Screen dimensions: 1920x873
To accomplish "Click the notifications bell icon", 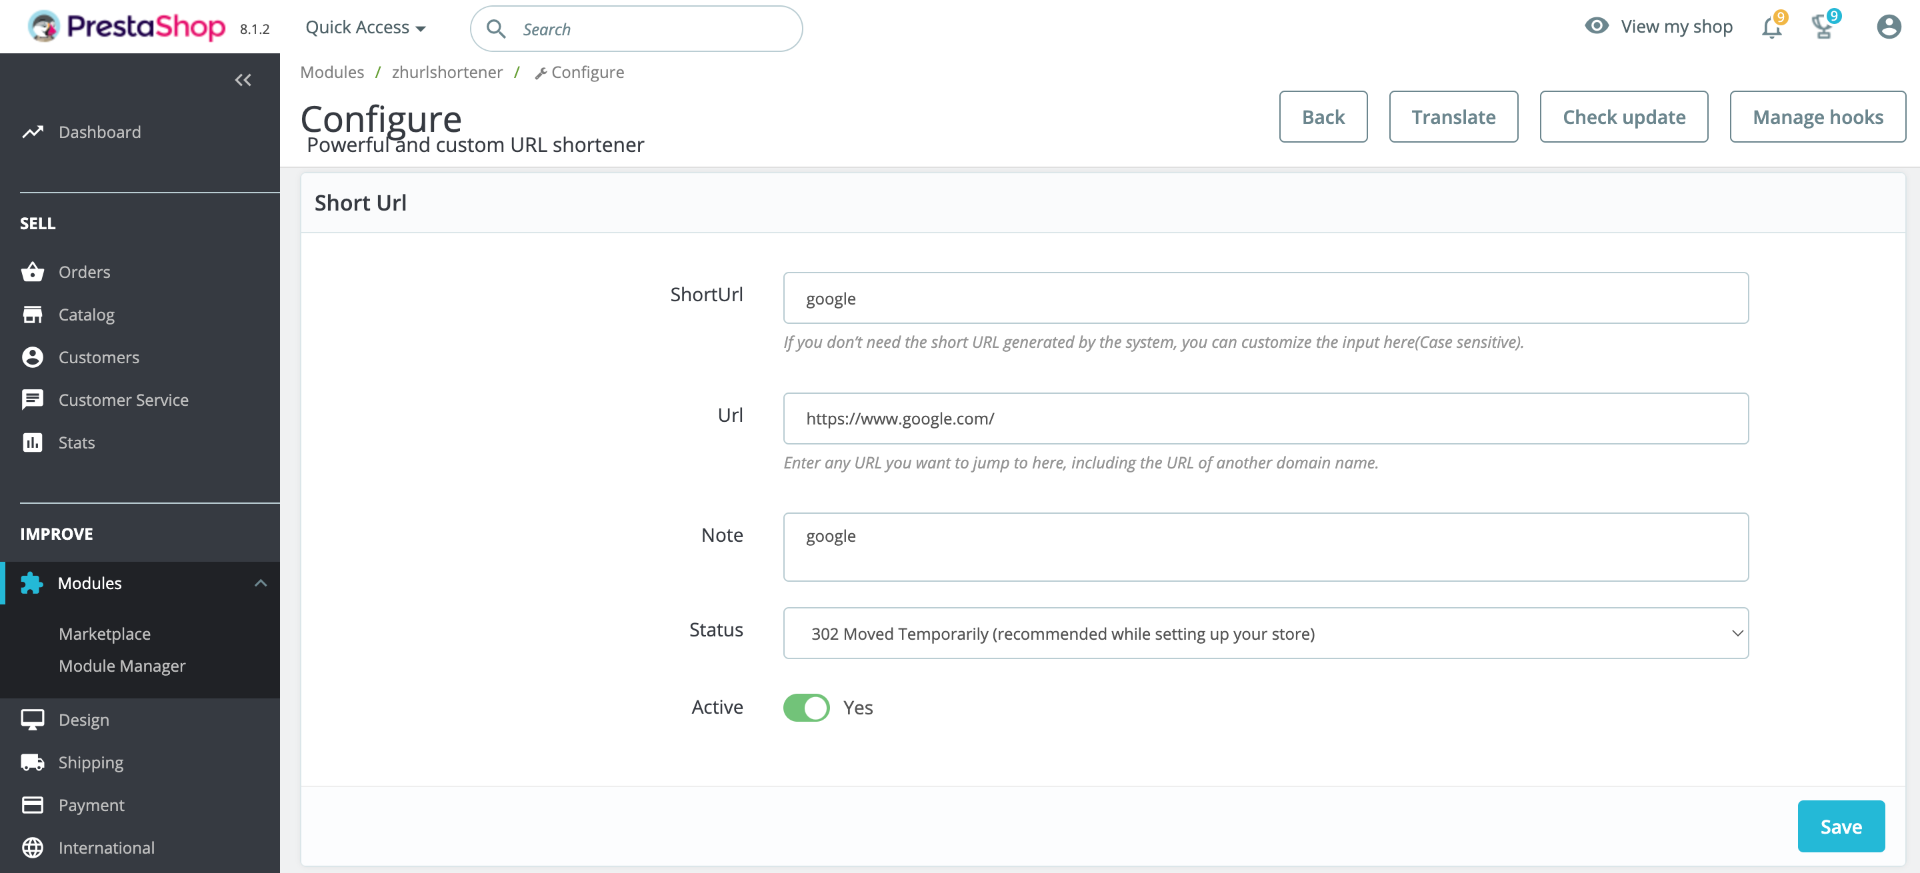I will point(1772,28).
